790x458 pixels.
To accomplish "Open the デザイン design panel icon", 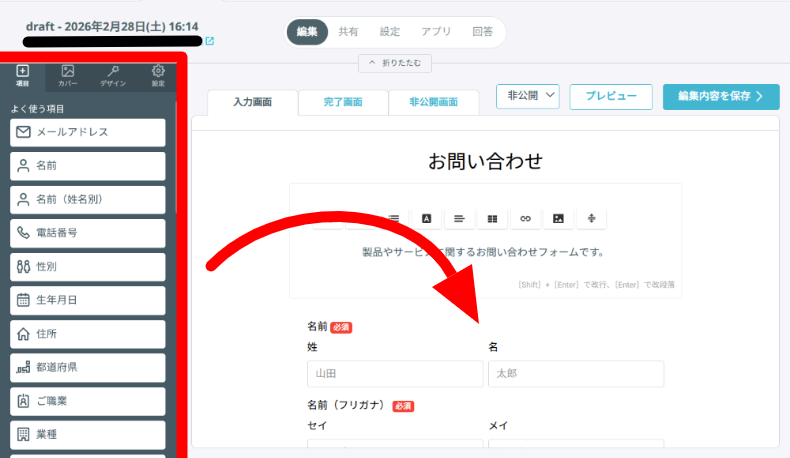I will (113, 76).
